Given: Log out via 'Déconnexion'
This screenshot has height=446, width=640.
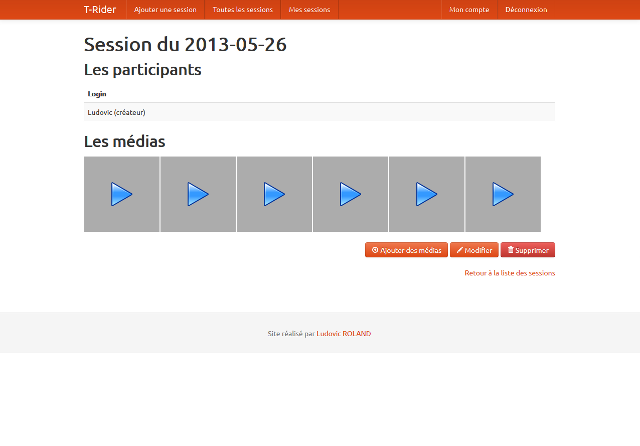Looking at the screenshot, I should point(526,9).
